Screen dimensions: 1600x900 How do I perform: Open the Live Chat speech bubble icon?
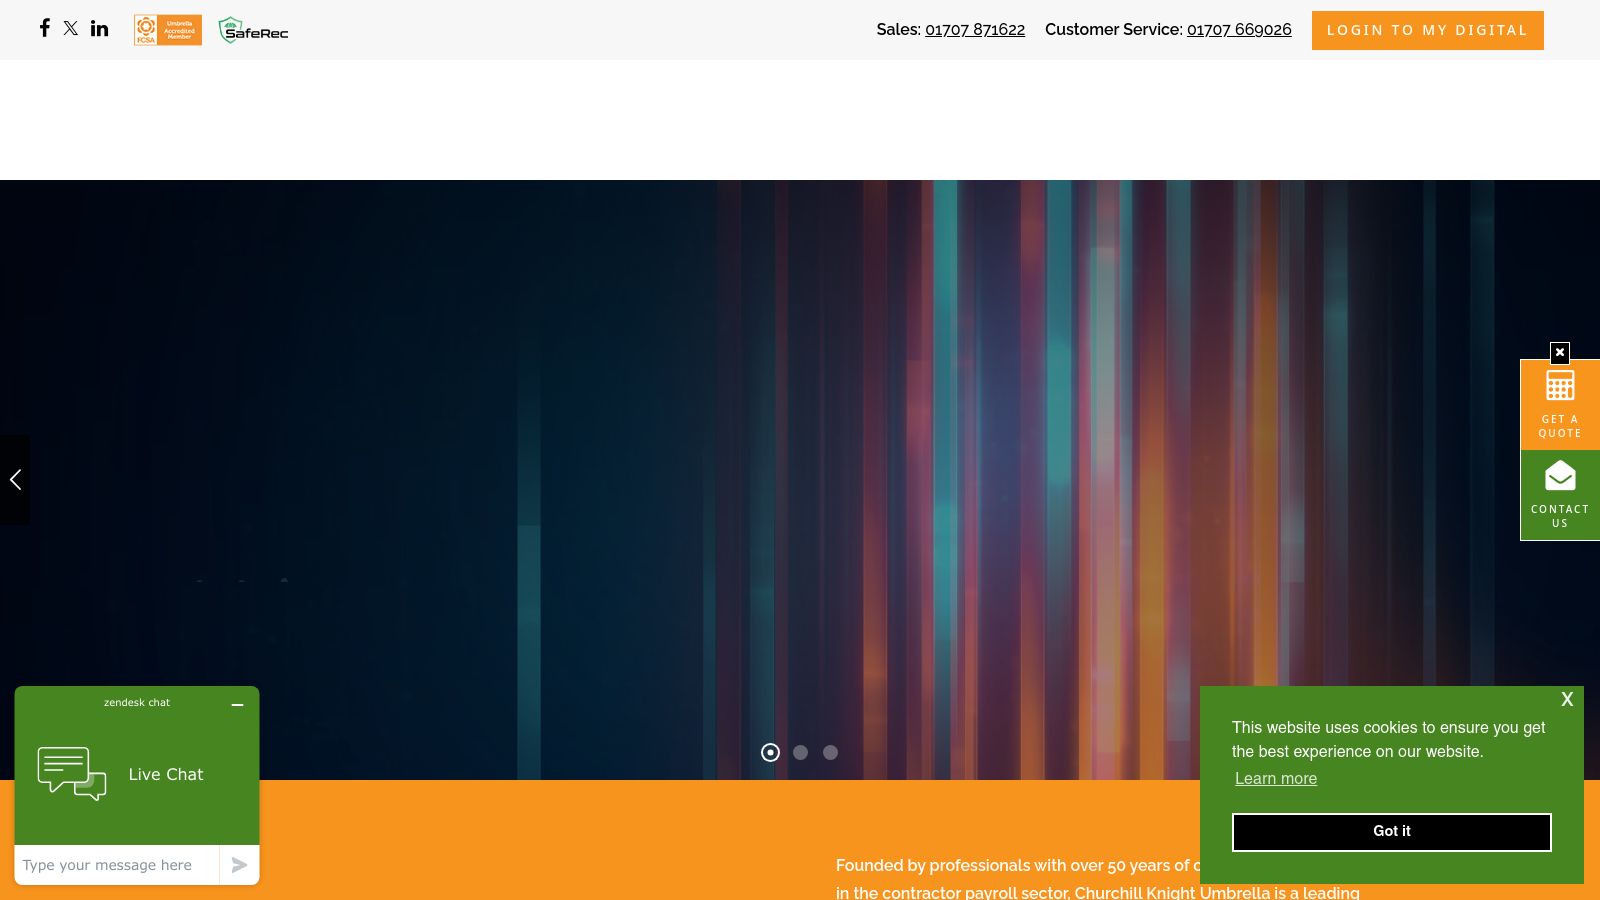(70, 773)
